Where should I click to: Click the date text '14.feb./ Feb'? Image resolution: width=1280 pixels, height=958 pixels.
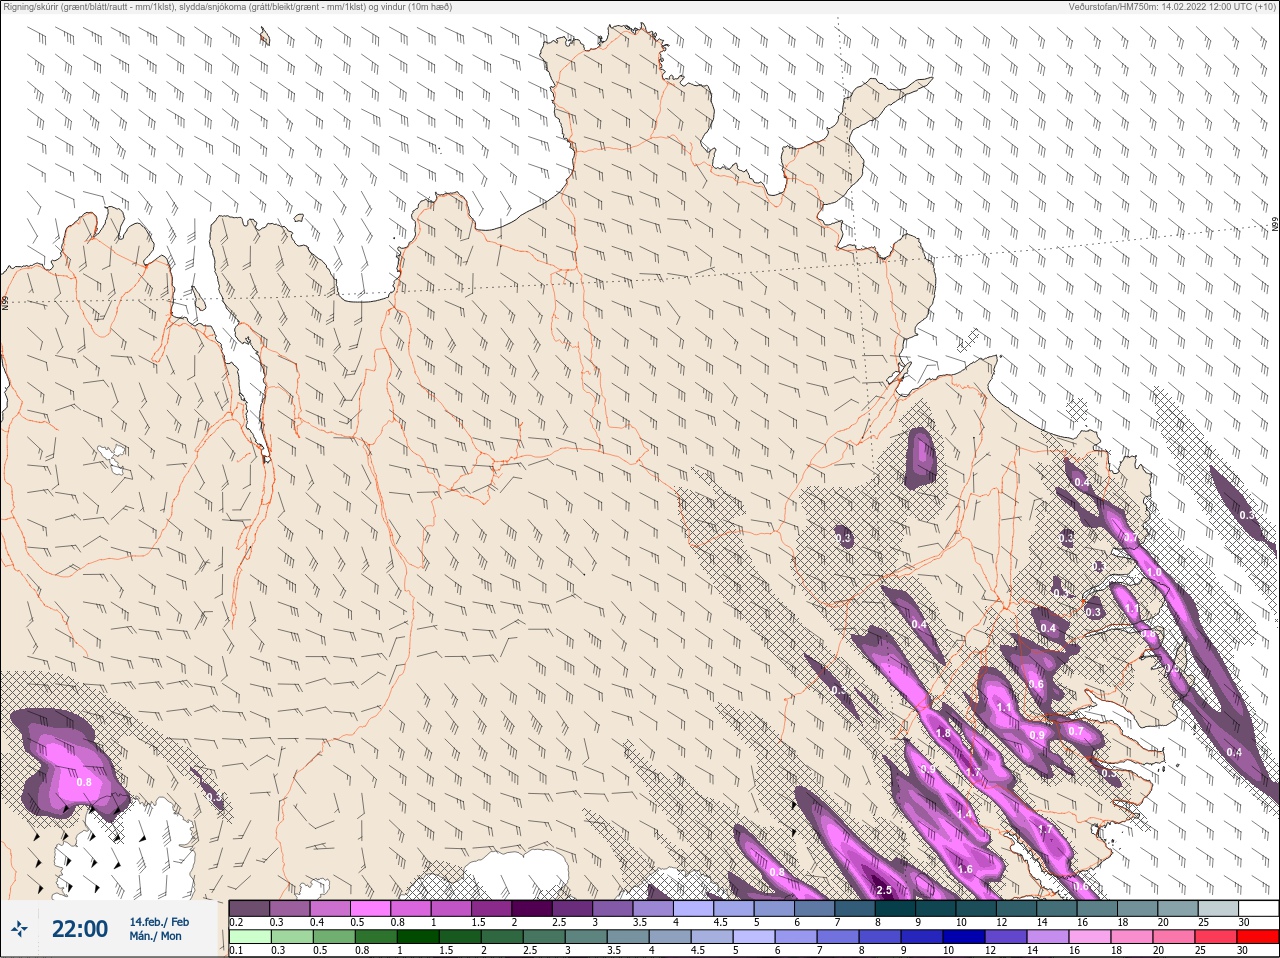[159, 922]
